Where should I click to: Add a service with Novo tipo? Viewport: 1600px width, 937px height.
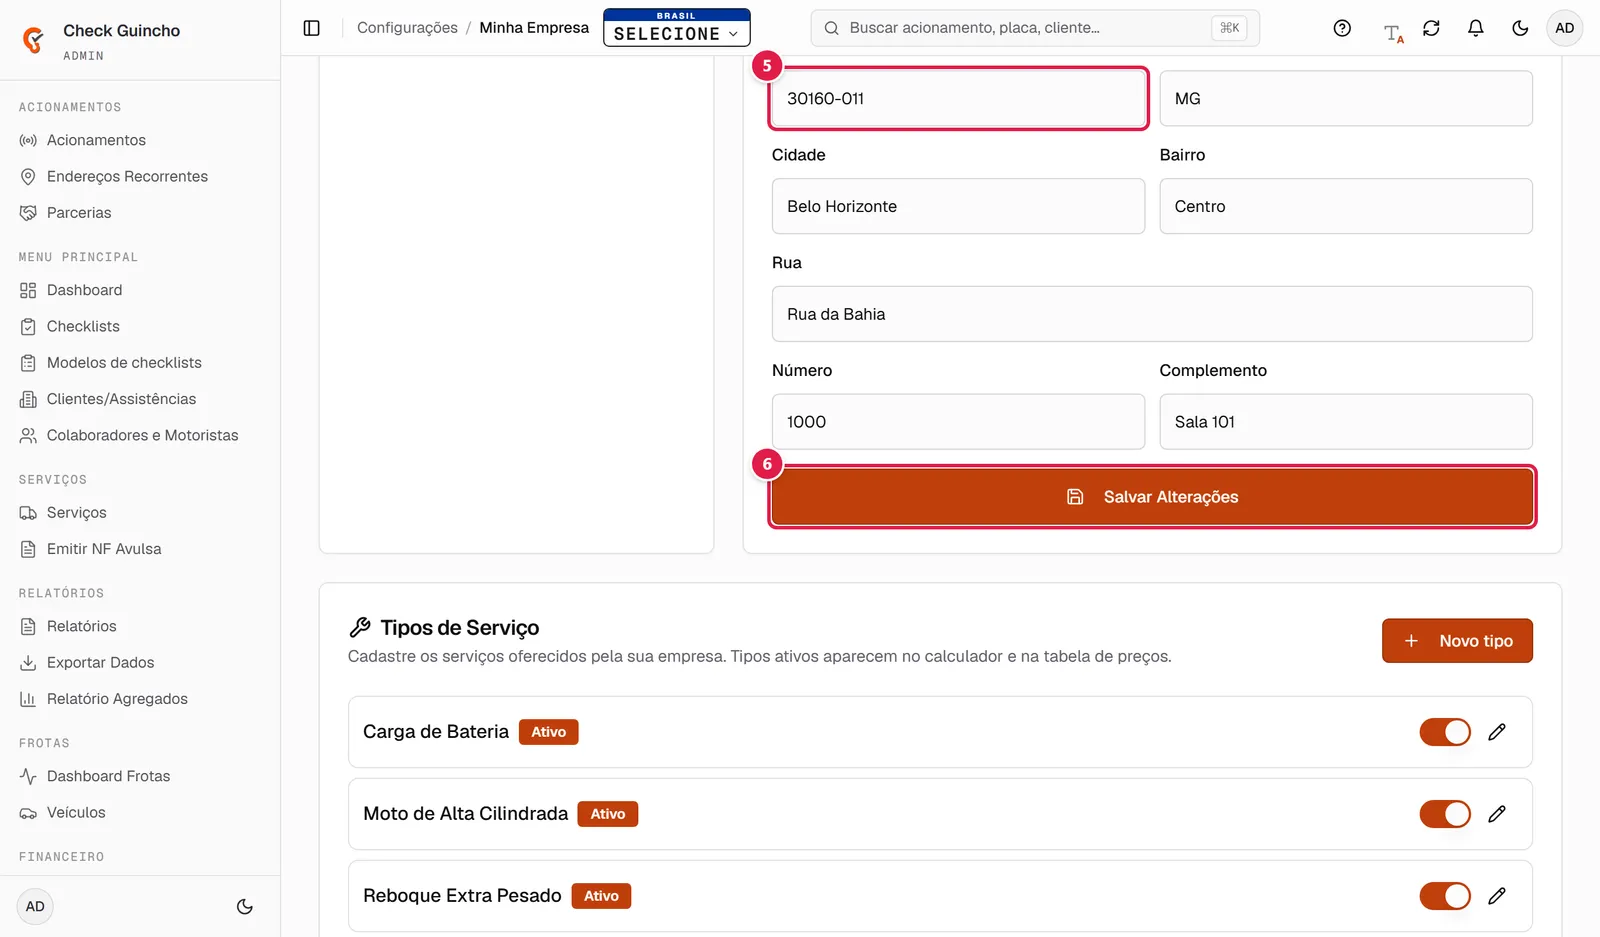point(1457,641)
